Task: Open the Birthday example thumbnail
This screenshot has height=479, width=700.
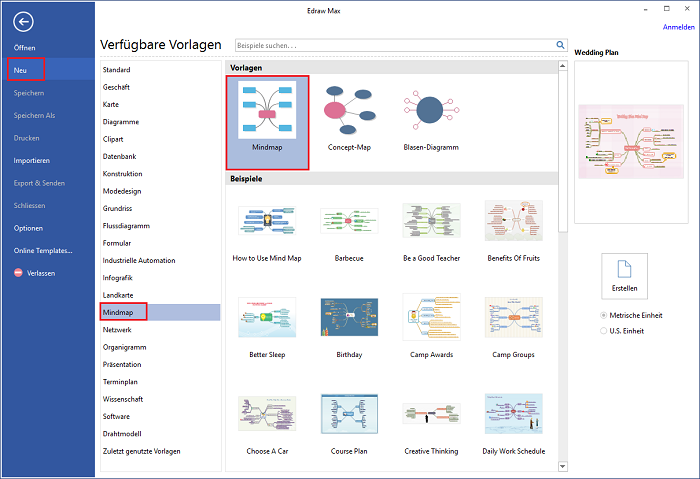Action: click(x=349, y=317)
